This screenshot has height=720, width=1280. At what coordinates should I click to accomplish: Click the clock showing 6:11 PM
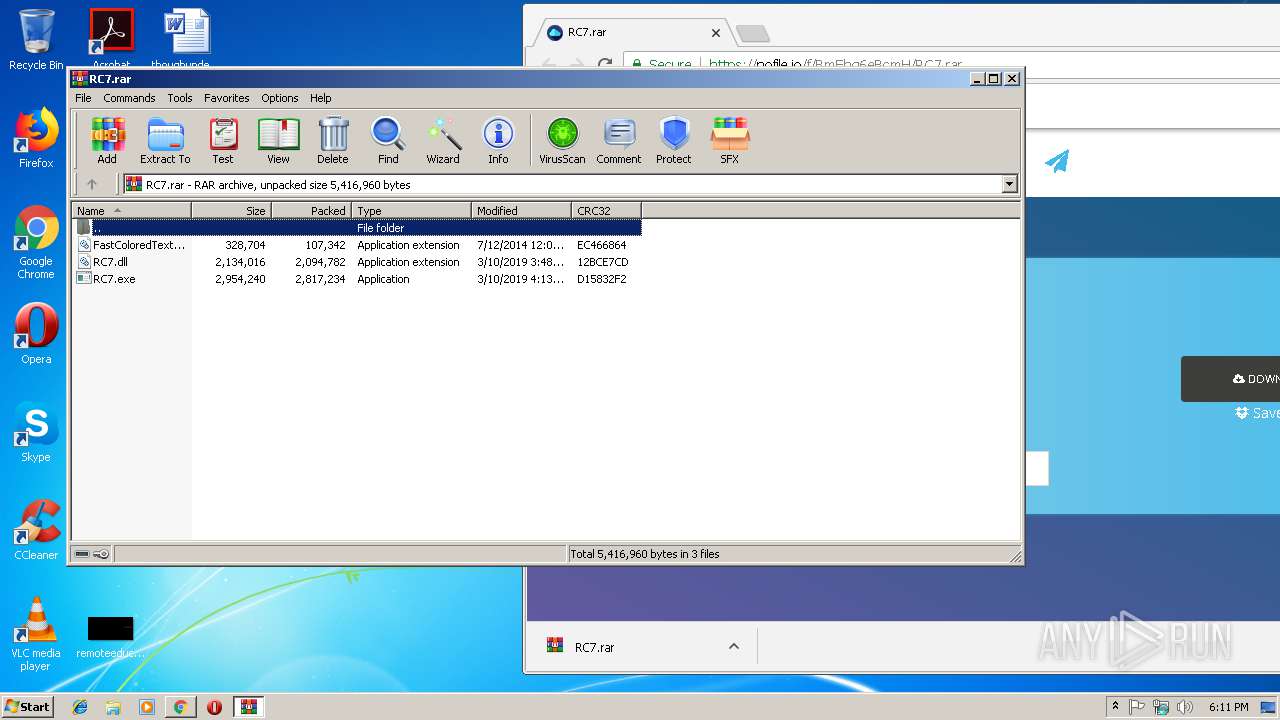tap(1228, 707)
